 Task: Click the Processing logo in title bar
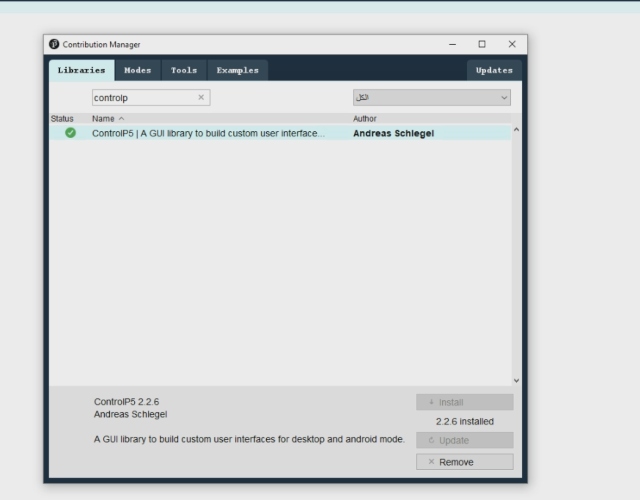pyautogui.click(x=54, y=44)
